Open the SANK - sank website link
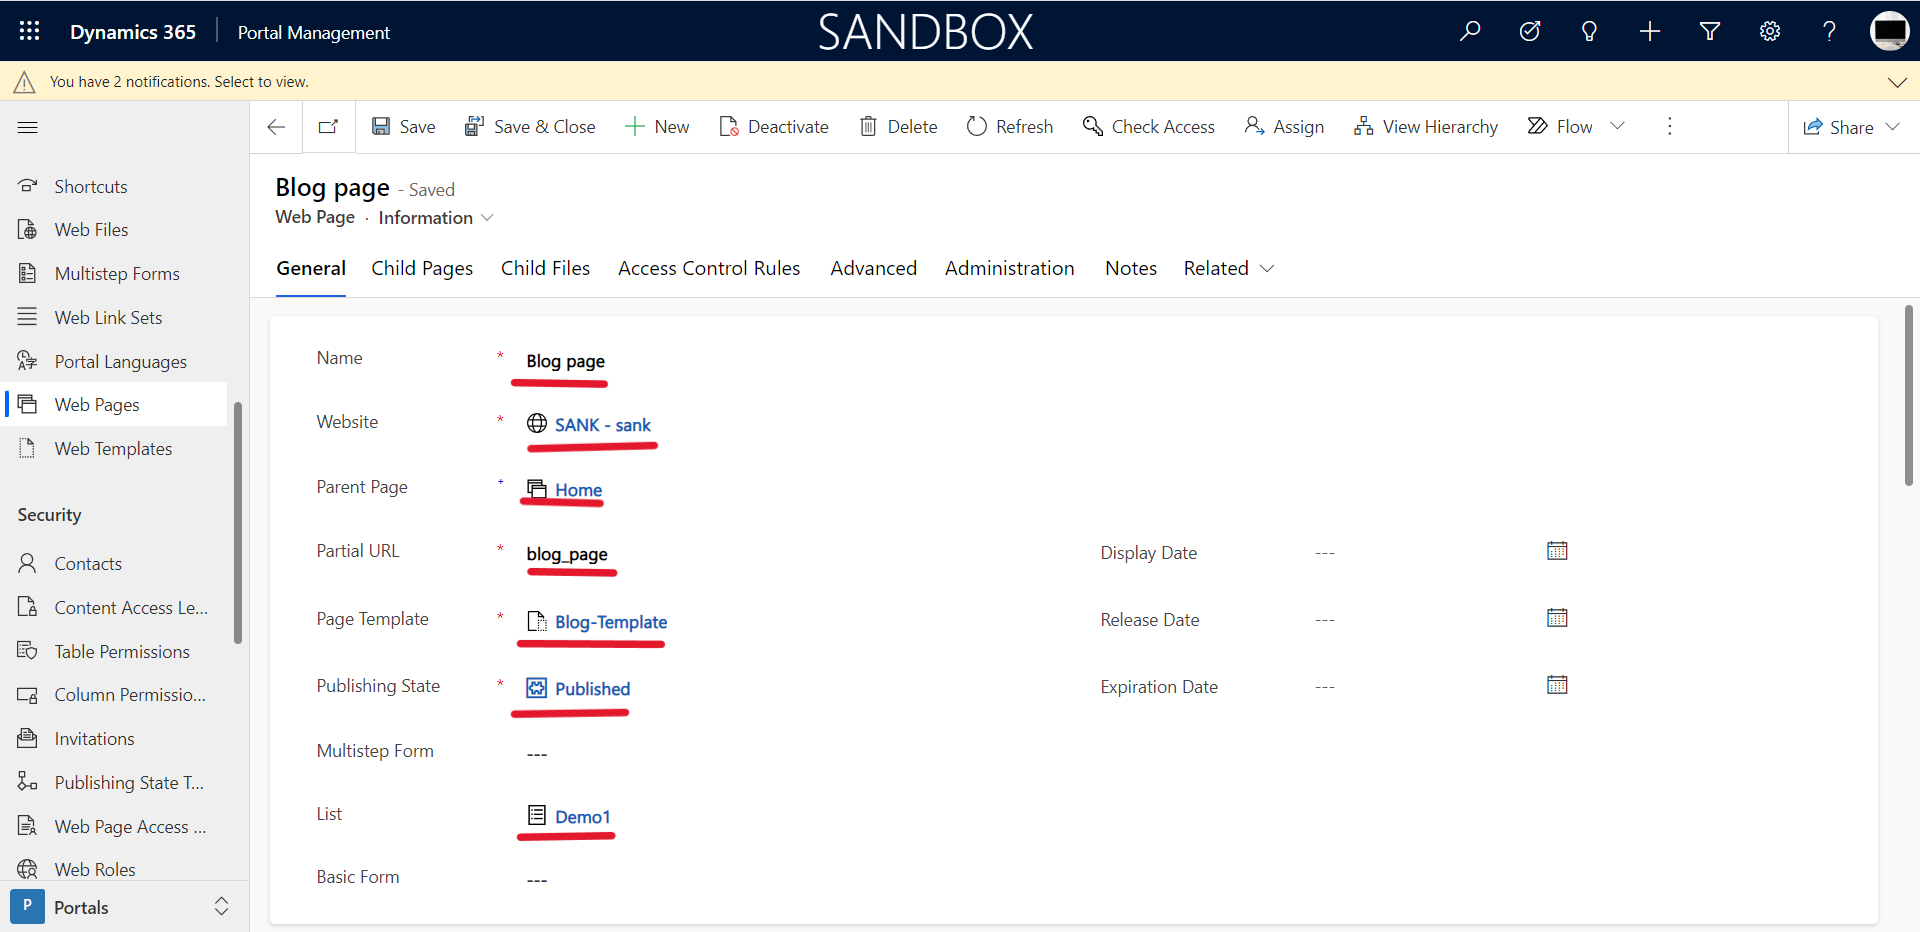Image resolution: width=1920 pixels, height=932 pixels. [602, 425]
